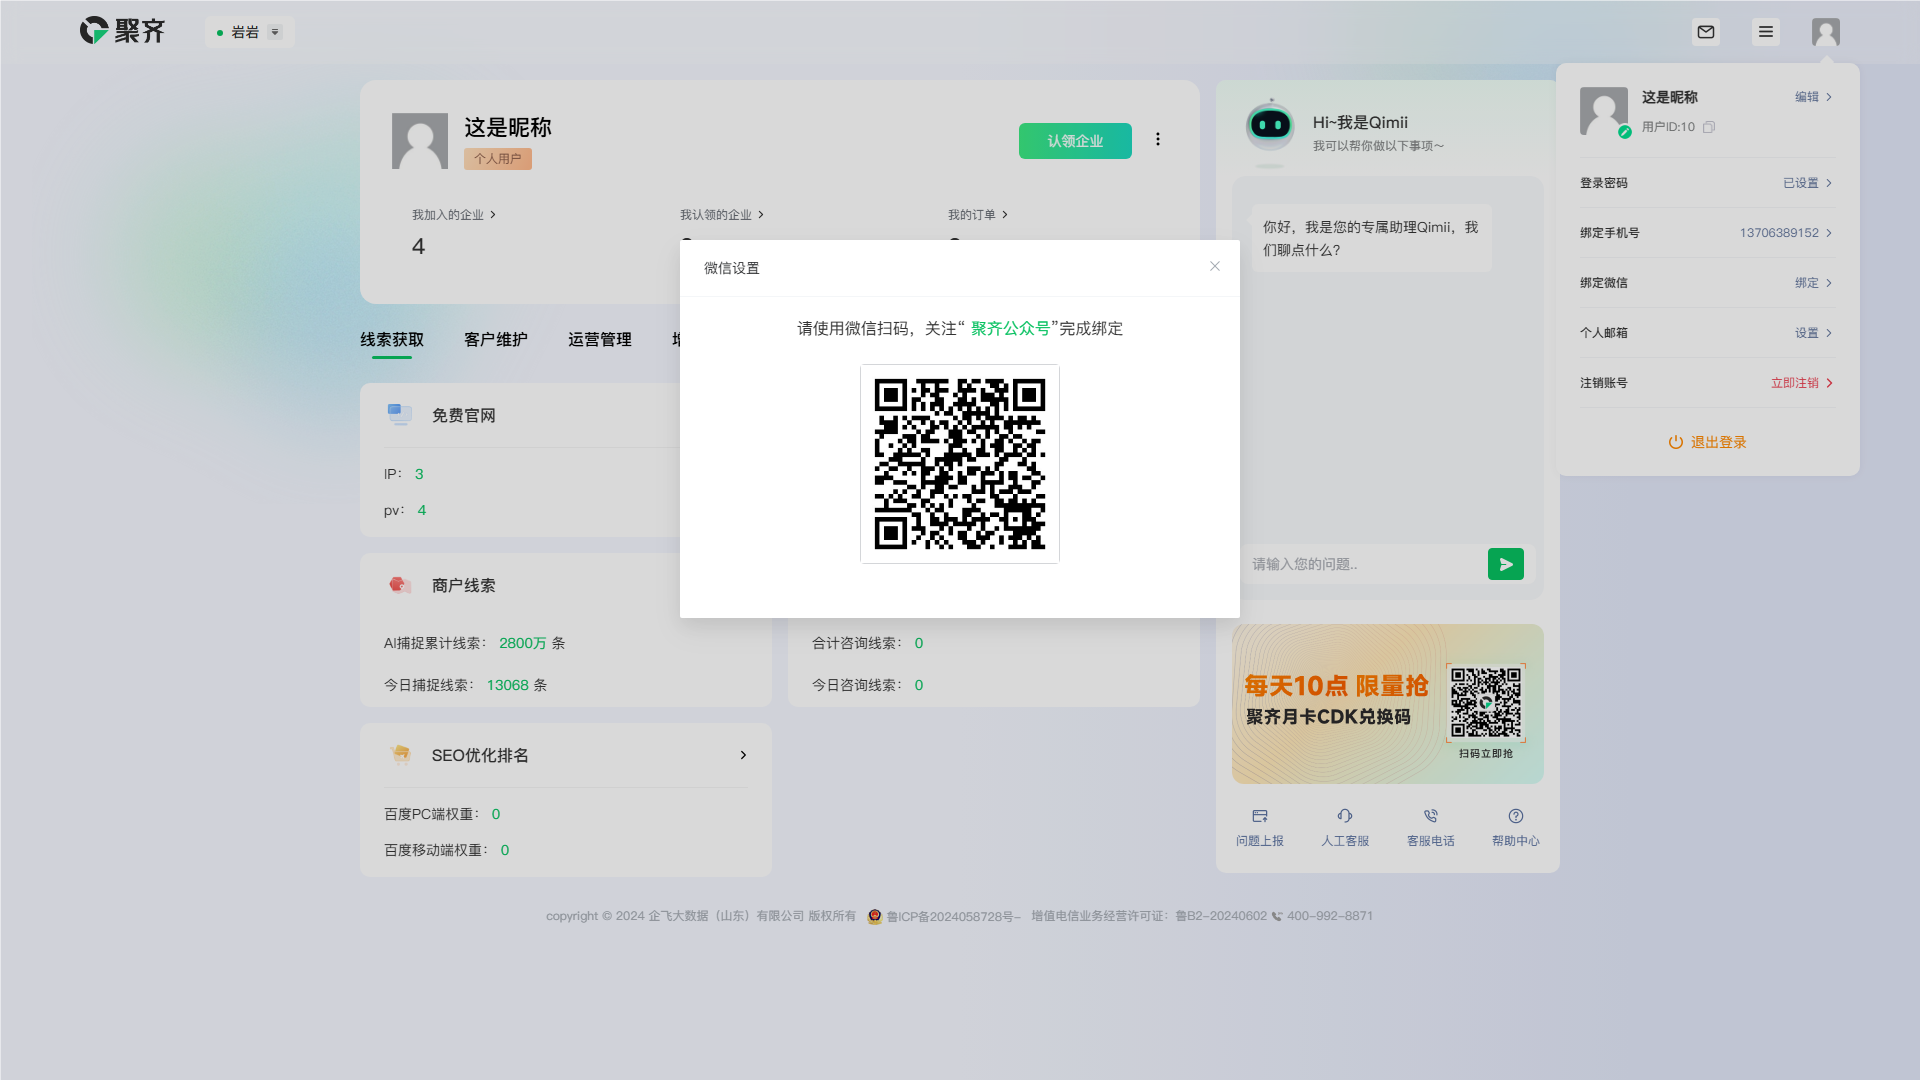Screen dimensions: 1920x1080
Task: Click the 聚齐公众号 link in dialog
Action: click(x=1010, y=329)
